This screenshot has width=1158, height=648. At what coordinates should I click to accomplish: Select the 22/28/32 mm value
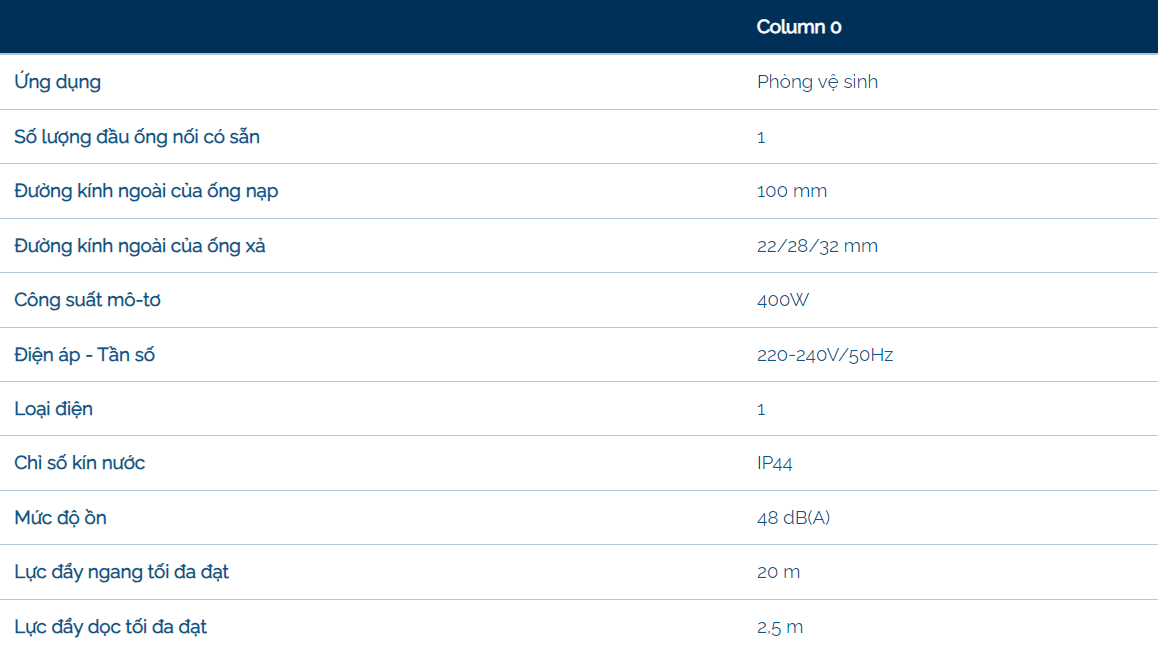pyautogui.click(x=817, y=246)
